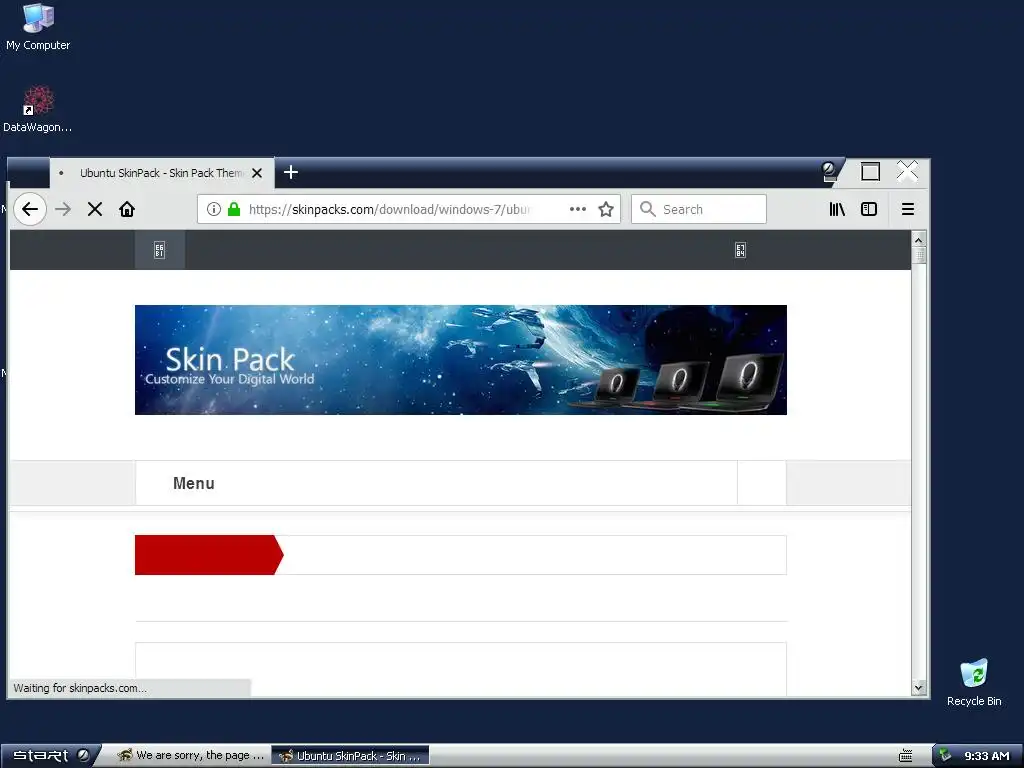Click the green padlock security icon

pos(234,209)
